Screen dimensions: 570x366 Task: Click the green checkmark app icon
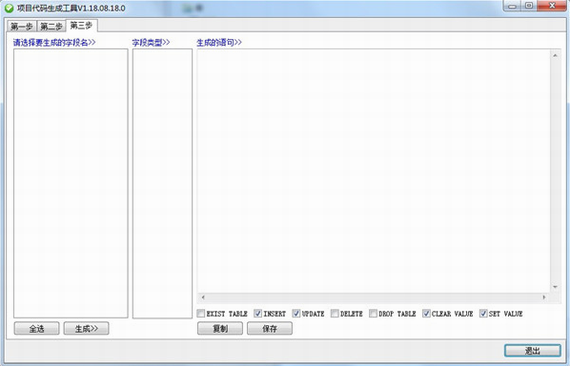[x=9, y=8]
